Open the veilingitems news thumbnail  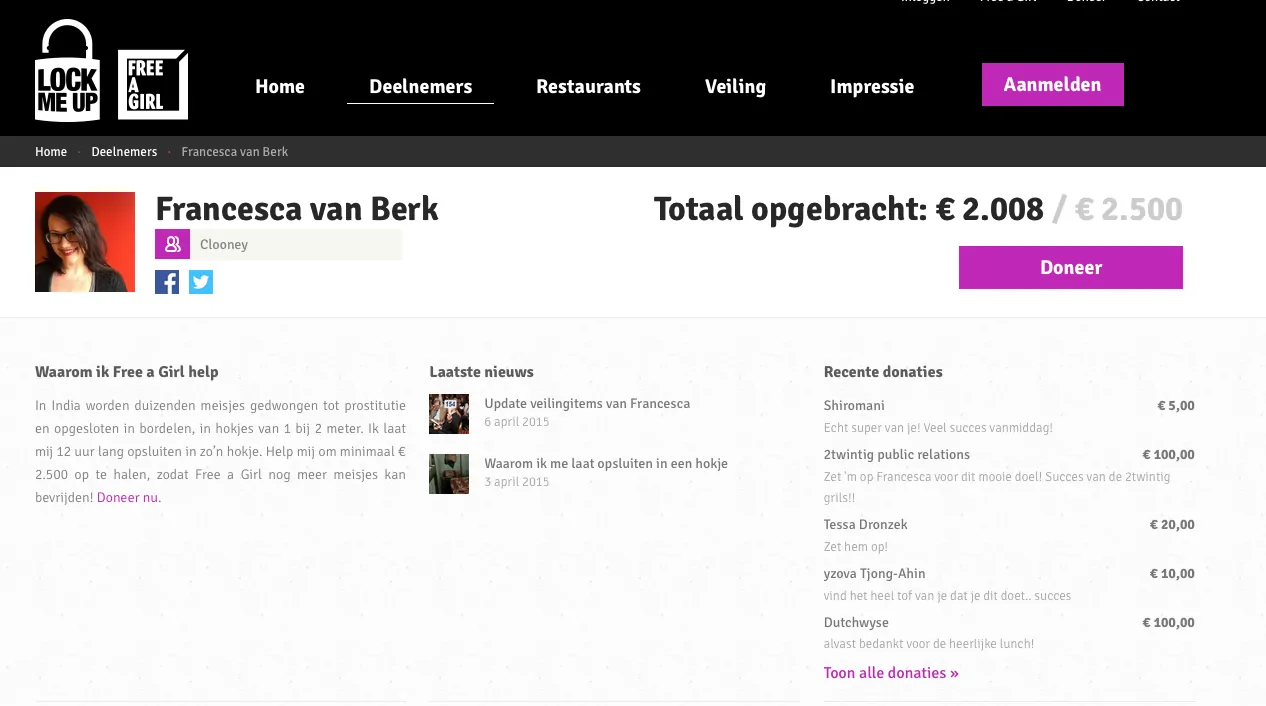pyautogui.click(x=449, y=414)
